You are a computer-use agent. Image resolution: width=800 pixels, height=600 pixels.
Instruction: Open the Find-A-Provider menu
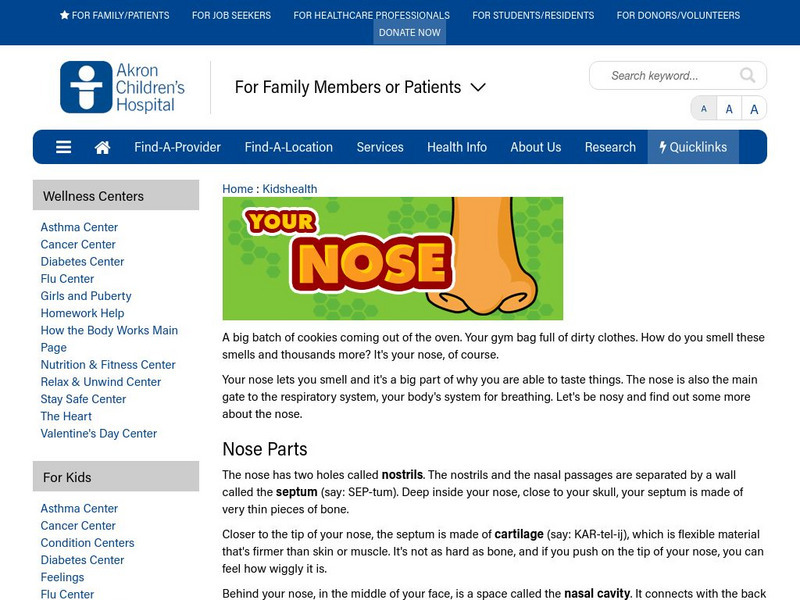click(177, 147)
